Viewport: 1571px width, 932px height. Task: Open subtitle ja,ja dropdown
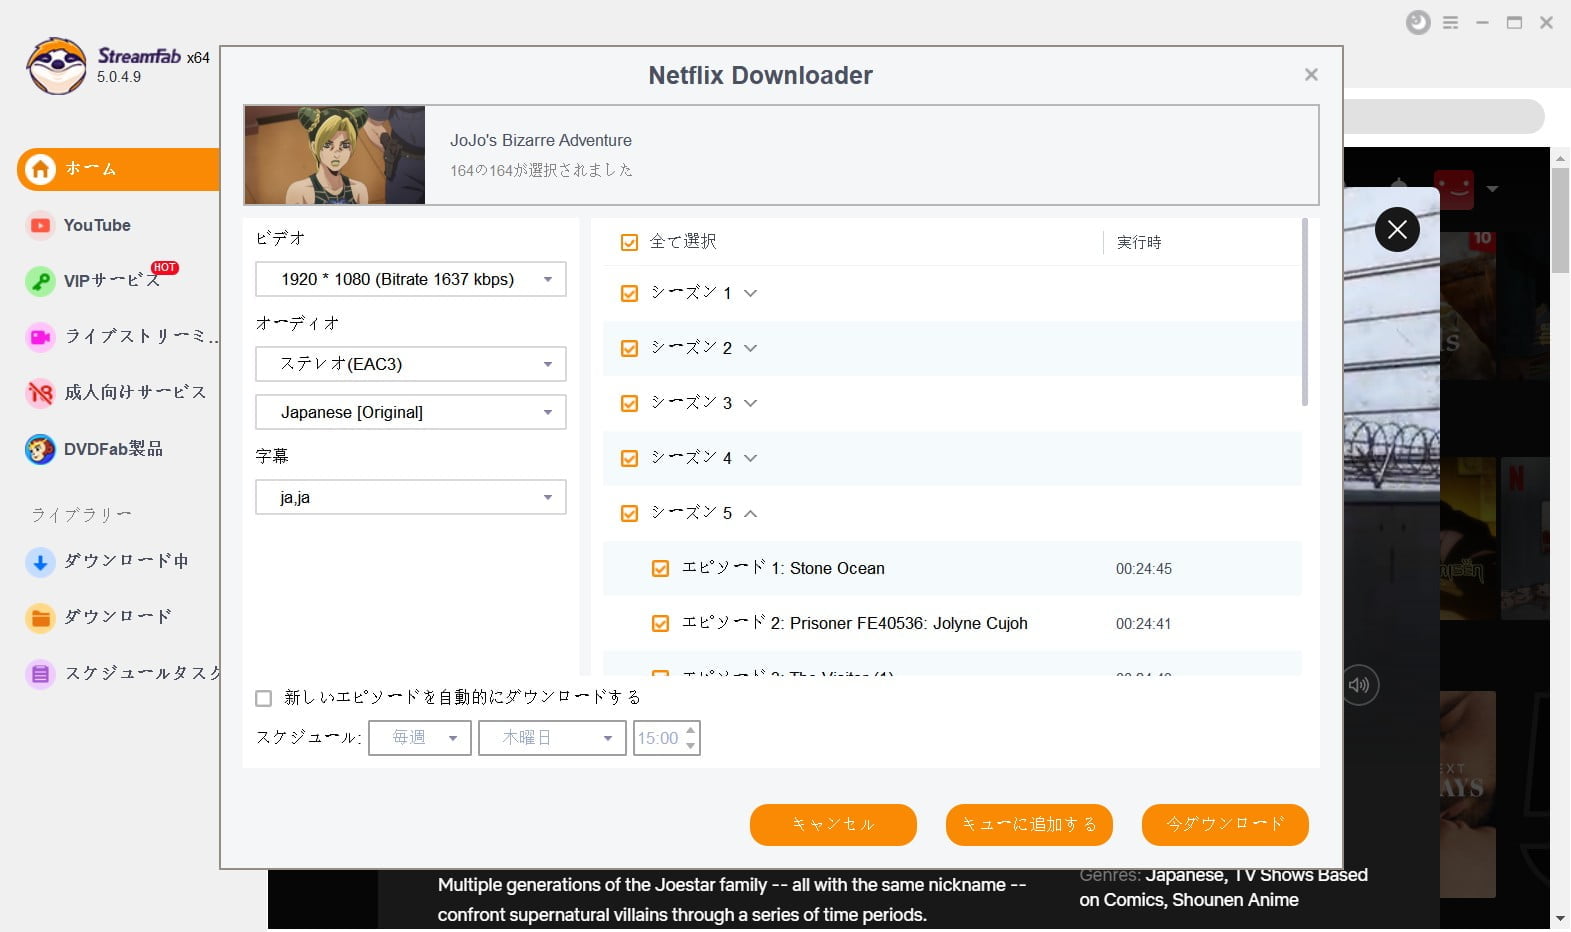411,497
